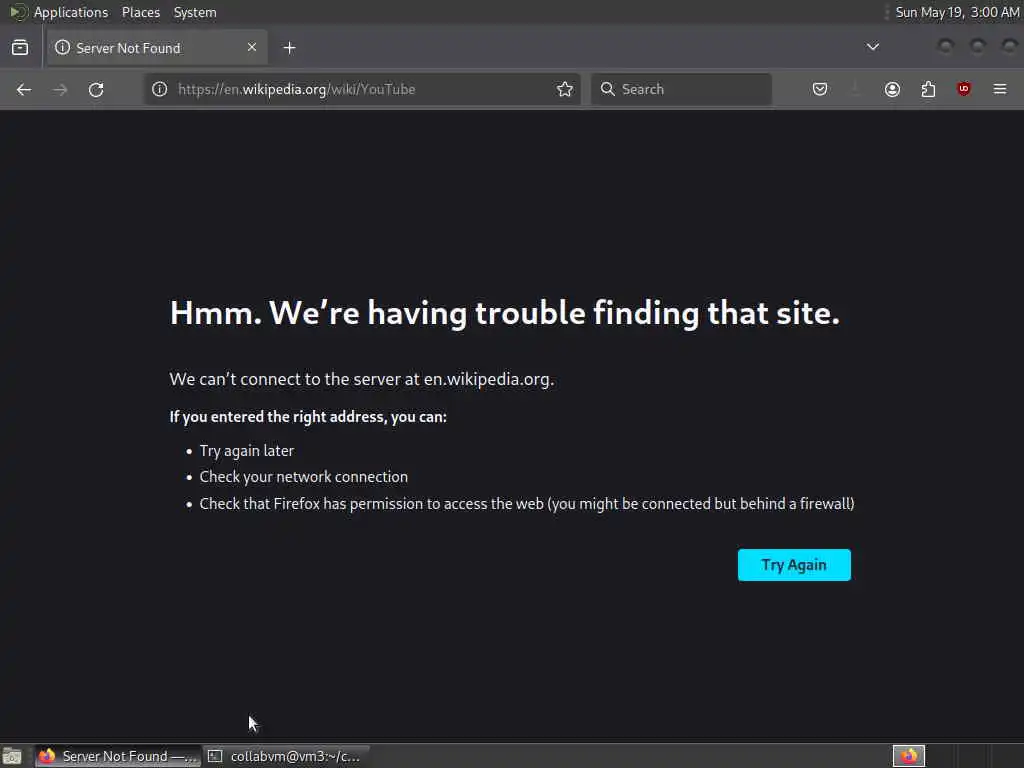Click the Try Again button

coord(794,565)
